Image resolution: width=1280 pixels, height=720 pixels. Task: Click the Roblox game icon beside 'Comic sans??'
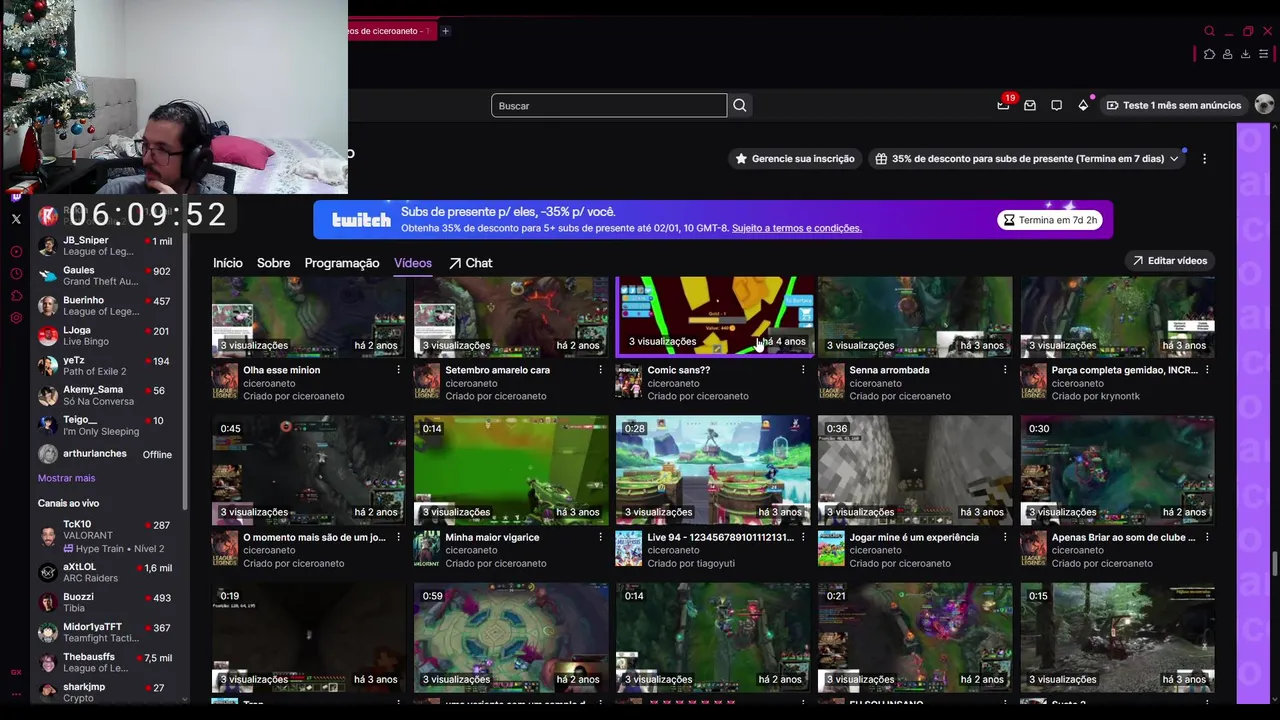click(x=628, y=381)
